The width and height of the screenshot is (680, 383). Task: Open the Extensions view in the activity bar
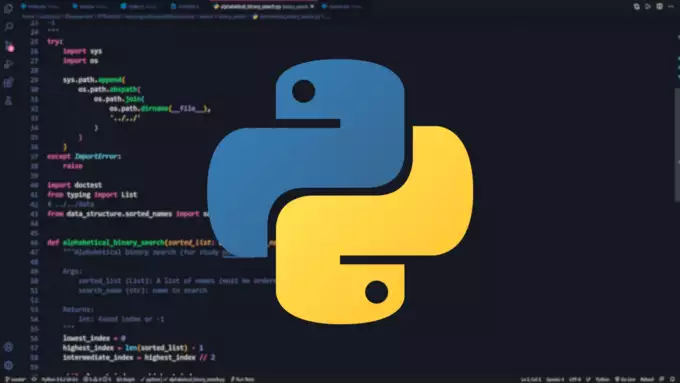8,82
